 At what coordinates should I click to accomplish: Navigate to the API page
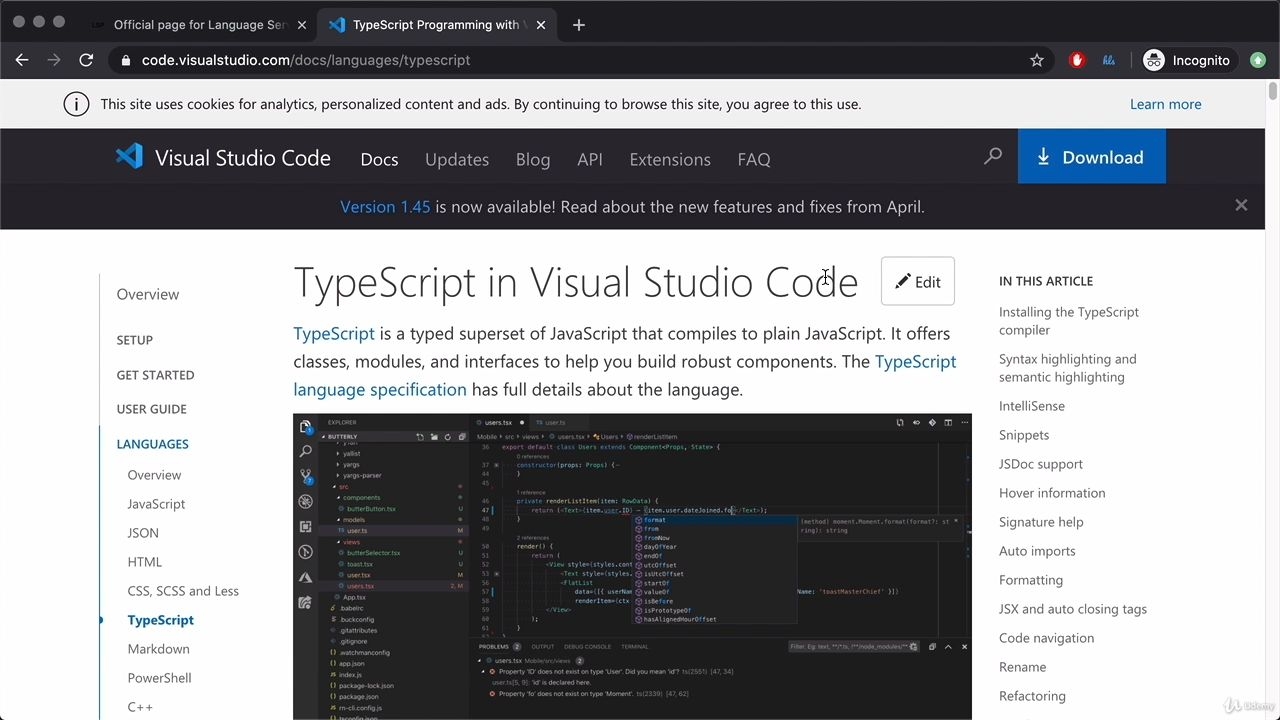[590, 159]
